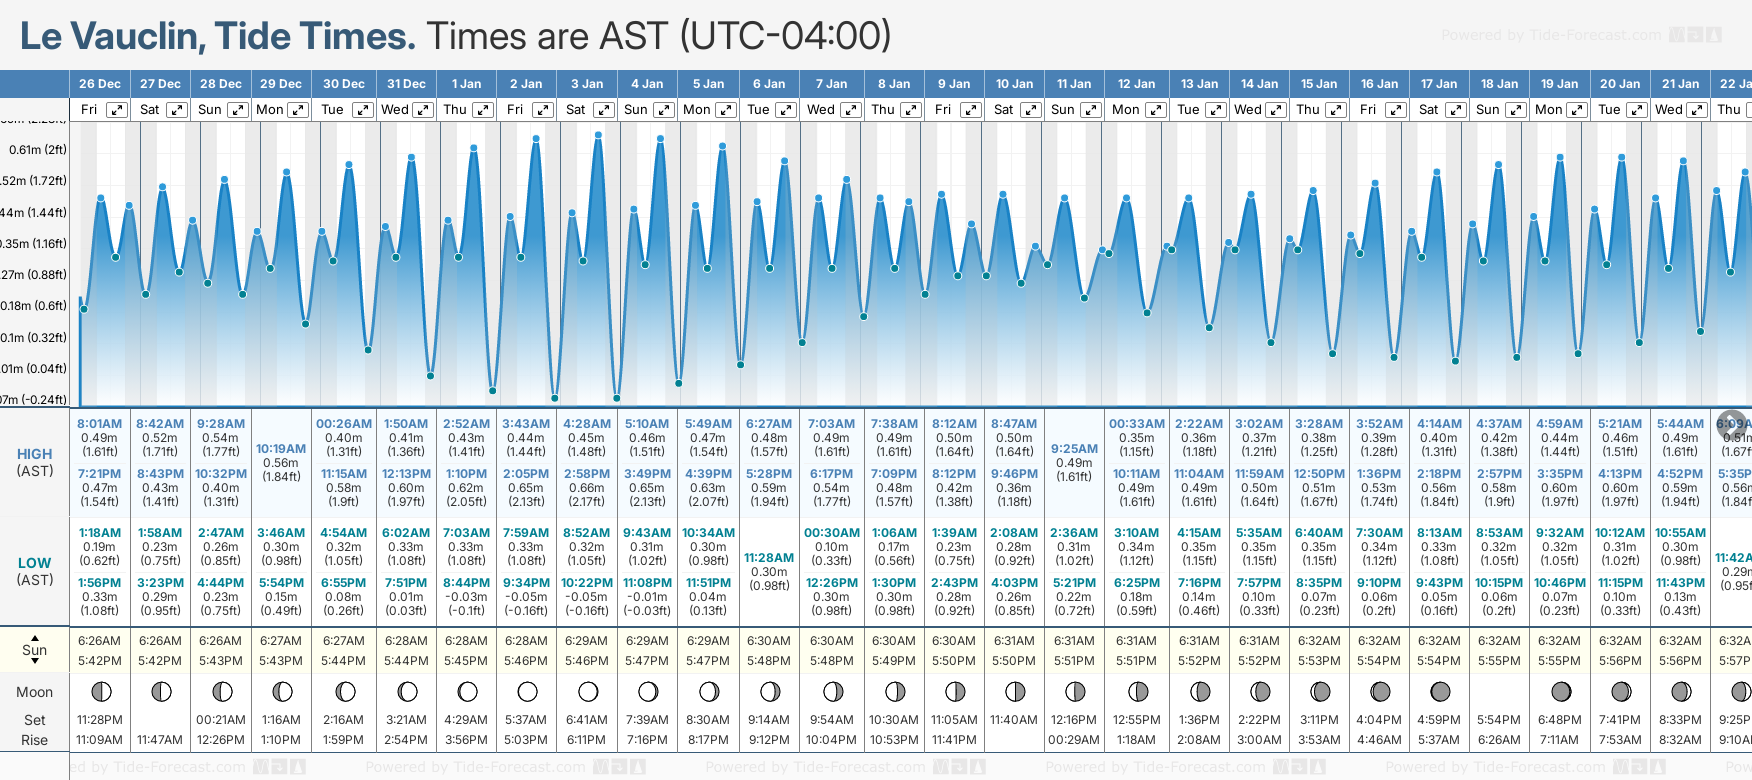This screenshot has width=1752, height=780.
Task: Click the expand icon beside Sat 27 Dec
Action: [176, 110]
